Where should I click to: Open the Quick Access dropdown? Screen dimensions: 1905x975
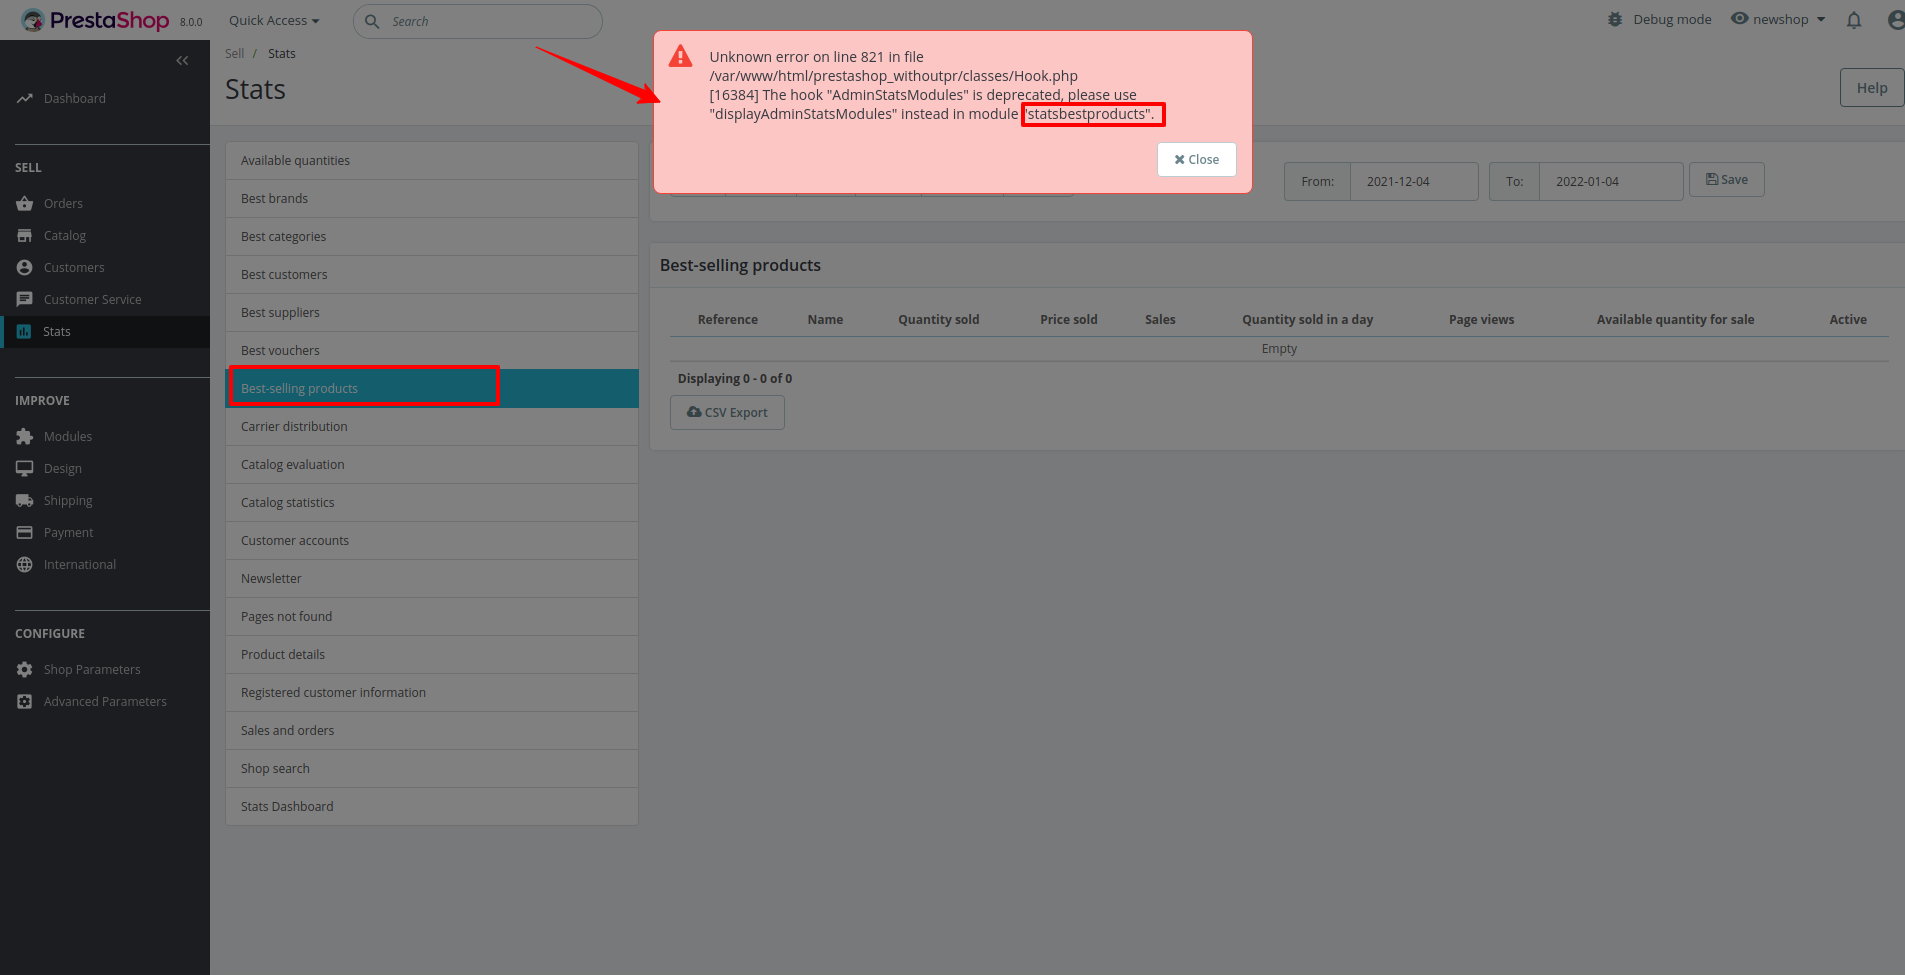(273, 20)
